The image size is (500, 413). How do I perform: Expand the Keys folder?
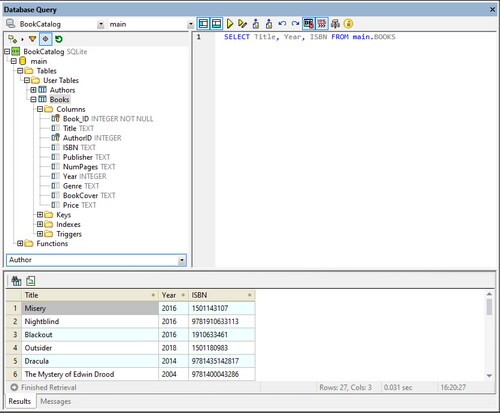40,215
